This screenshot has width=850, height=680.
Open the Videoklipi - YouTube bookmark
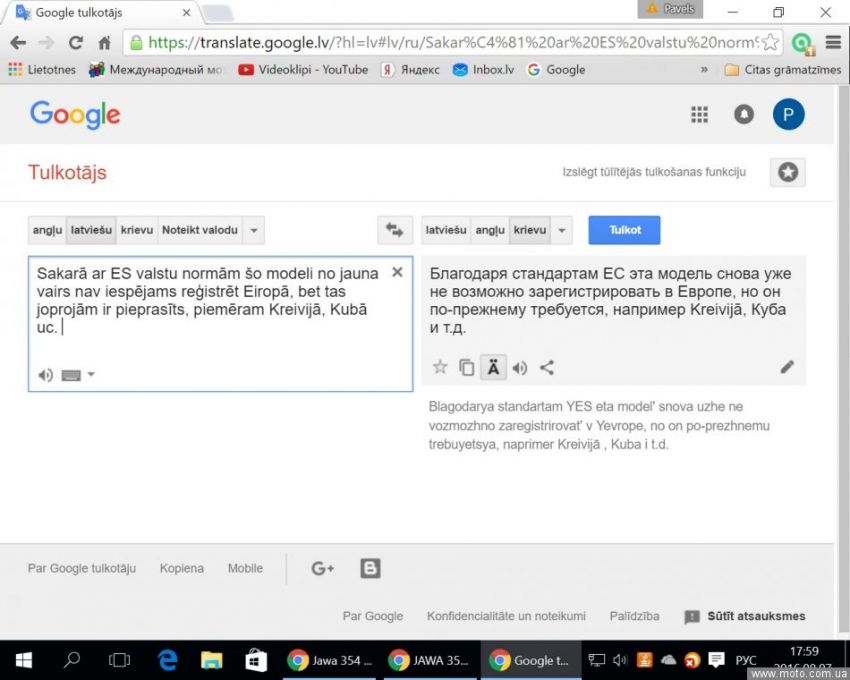[x=303, y=69]
